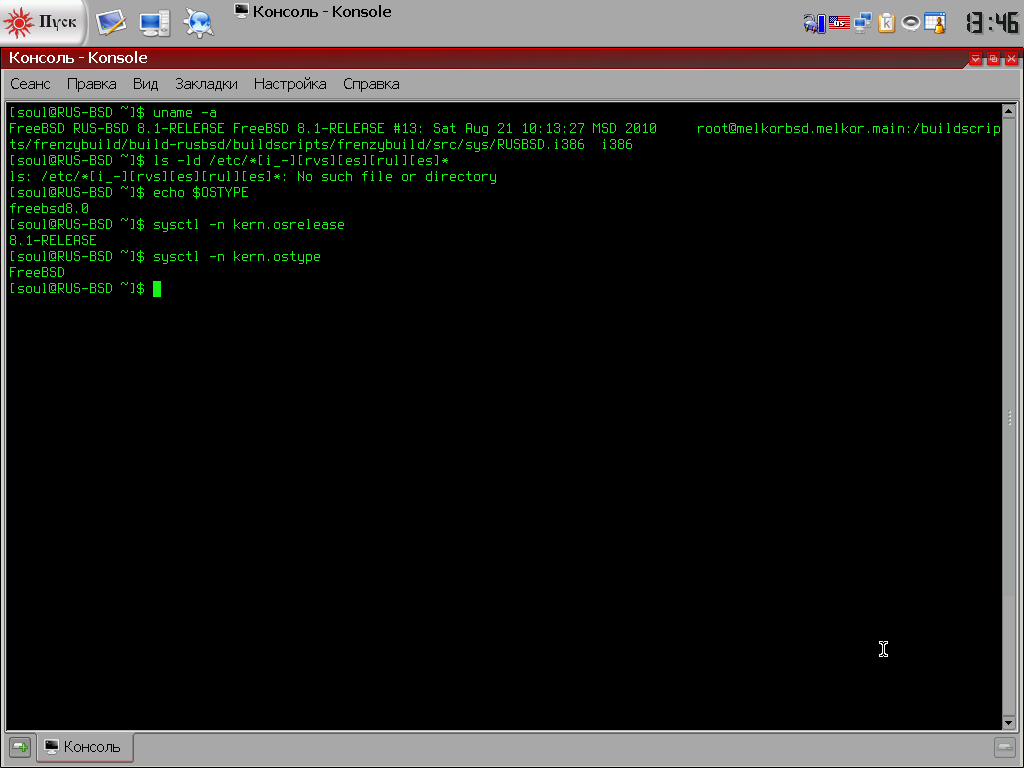Open the Настройка menu
This screenshot has height=768, width=1024.
(x=290, y=84)
